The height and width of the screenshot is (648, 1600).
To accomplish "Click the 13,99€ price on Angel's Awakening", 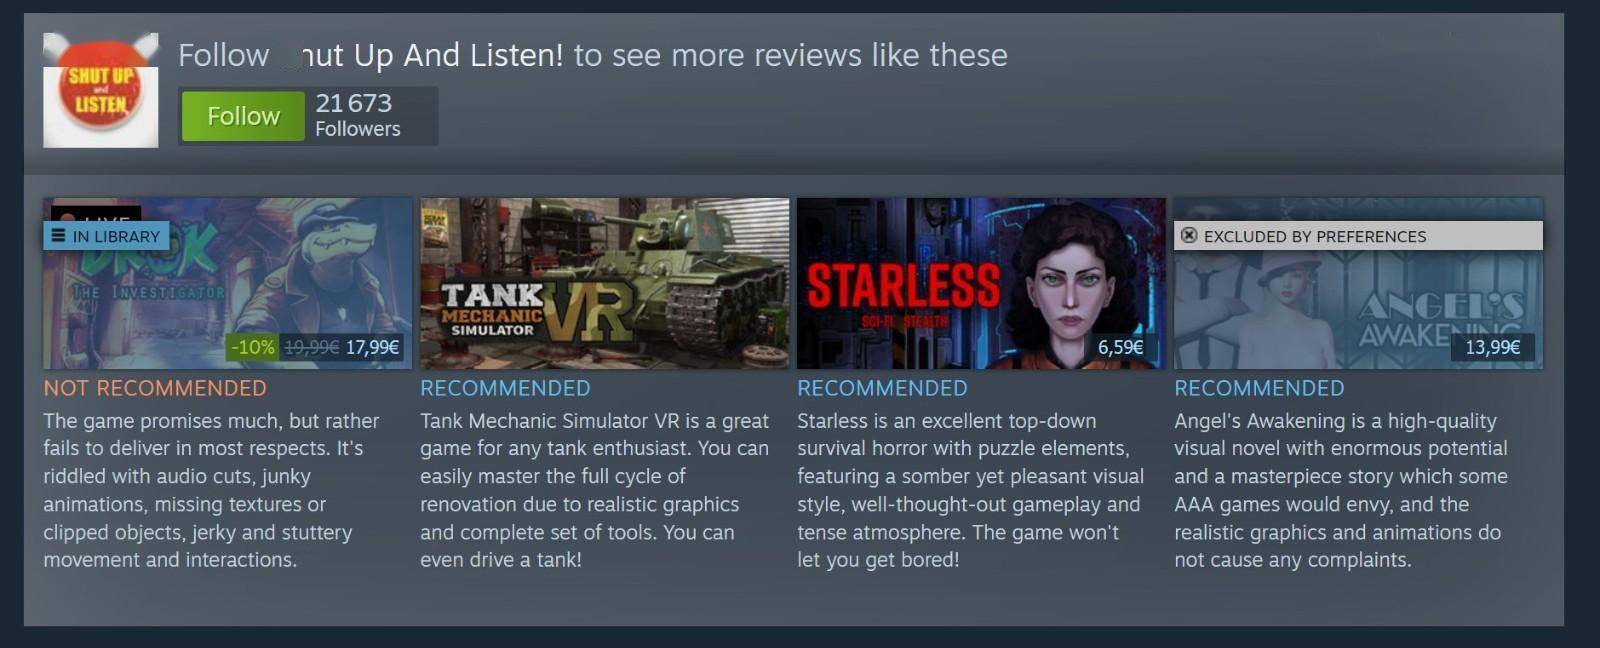I will point(1492,347).
